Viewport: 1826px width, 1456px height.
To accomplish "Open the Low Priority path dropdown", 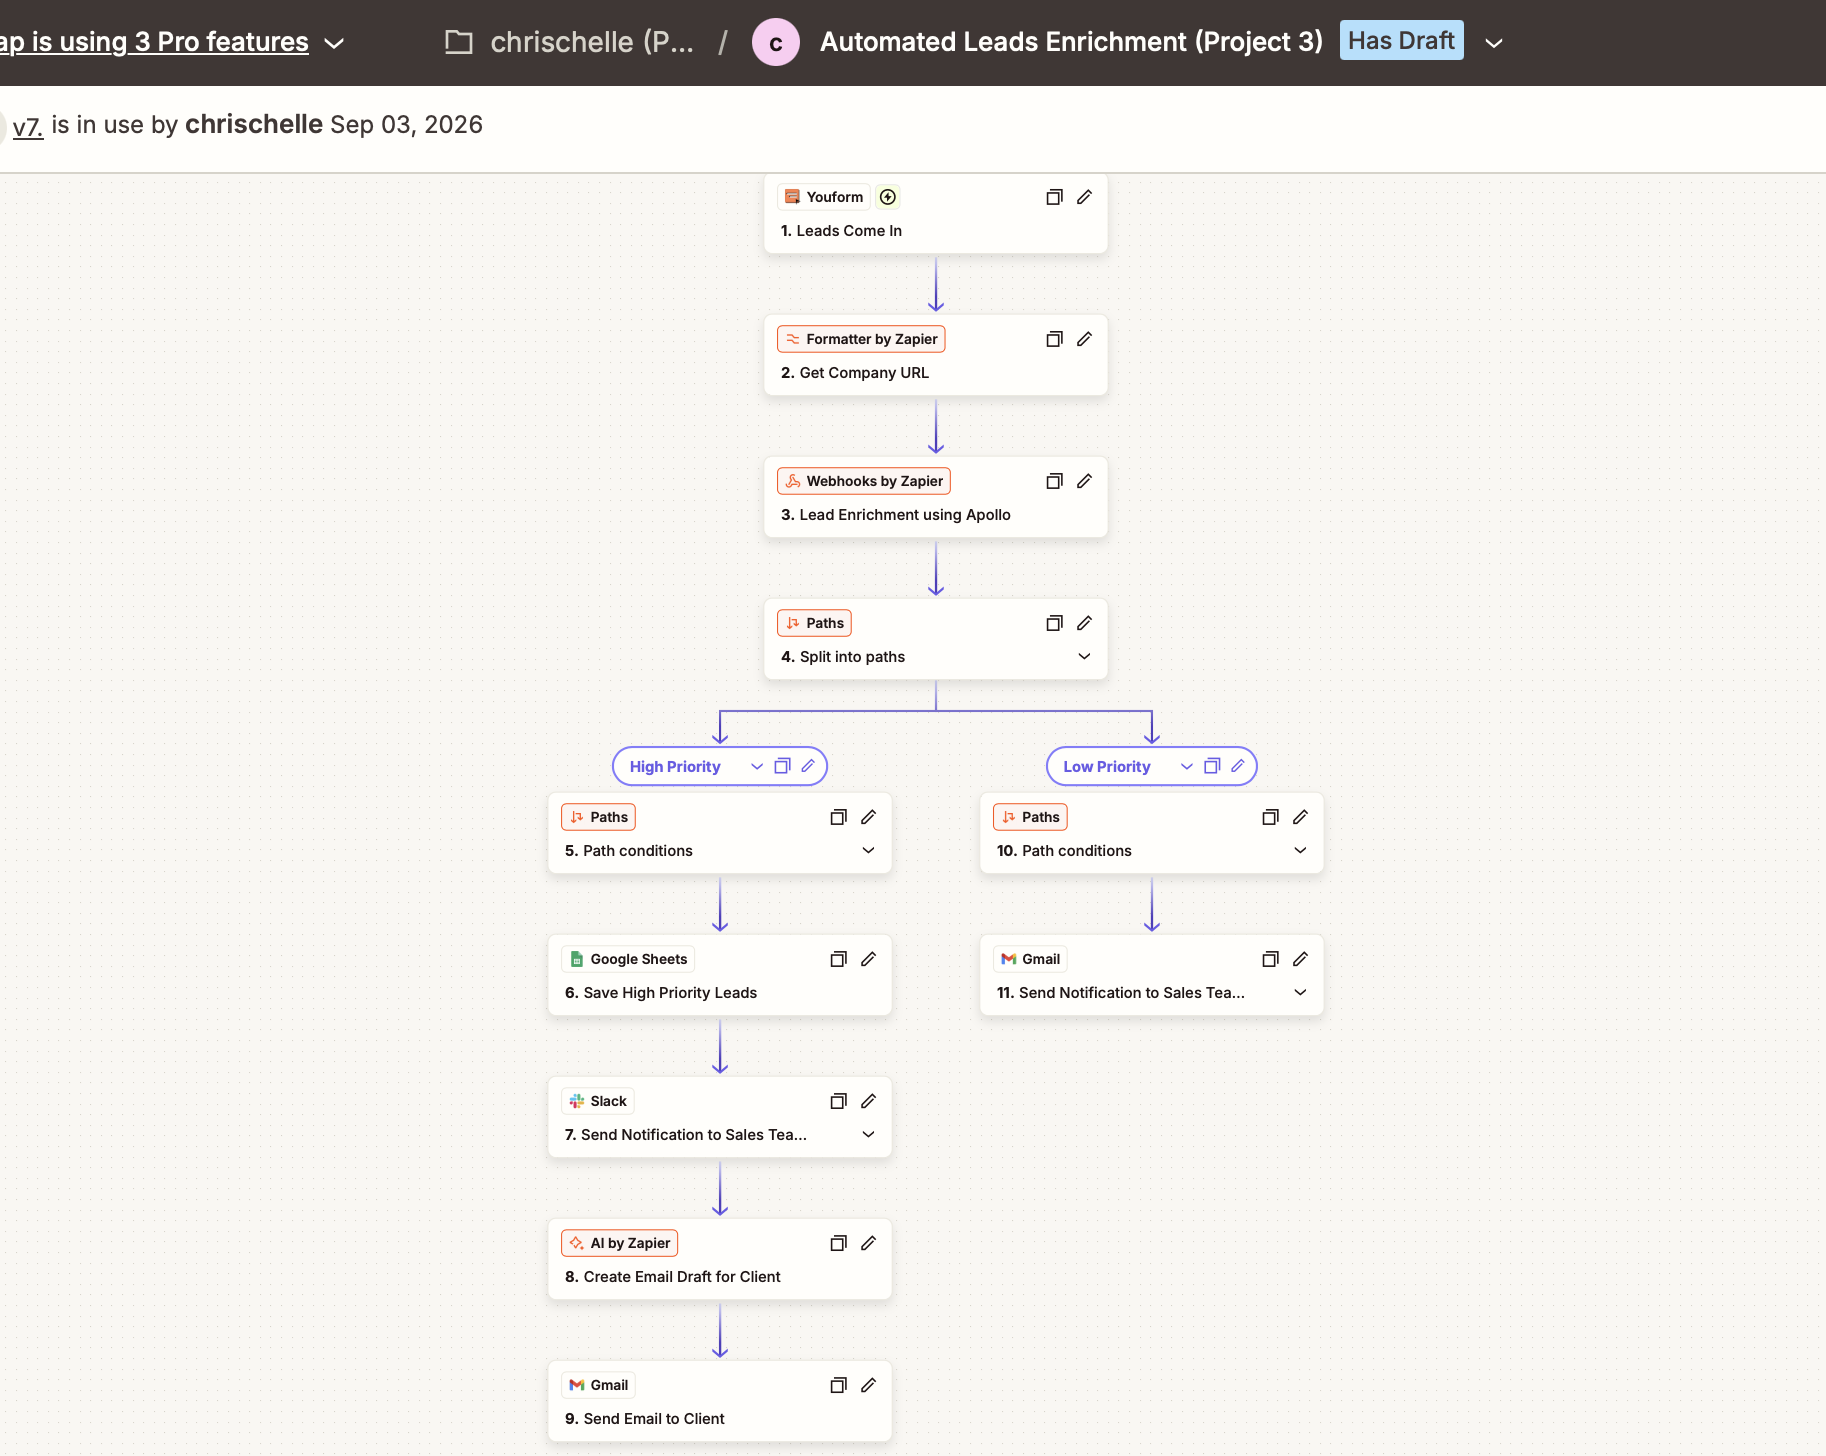I will pyautogui.click(x=1187, y=766).
